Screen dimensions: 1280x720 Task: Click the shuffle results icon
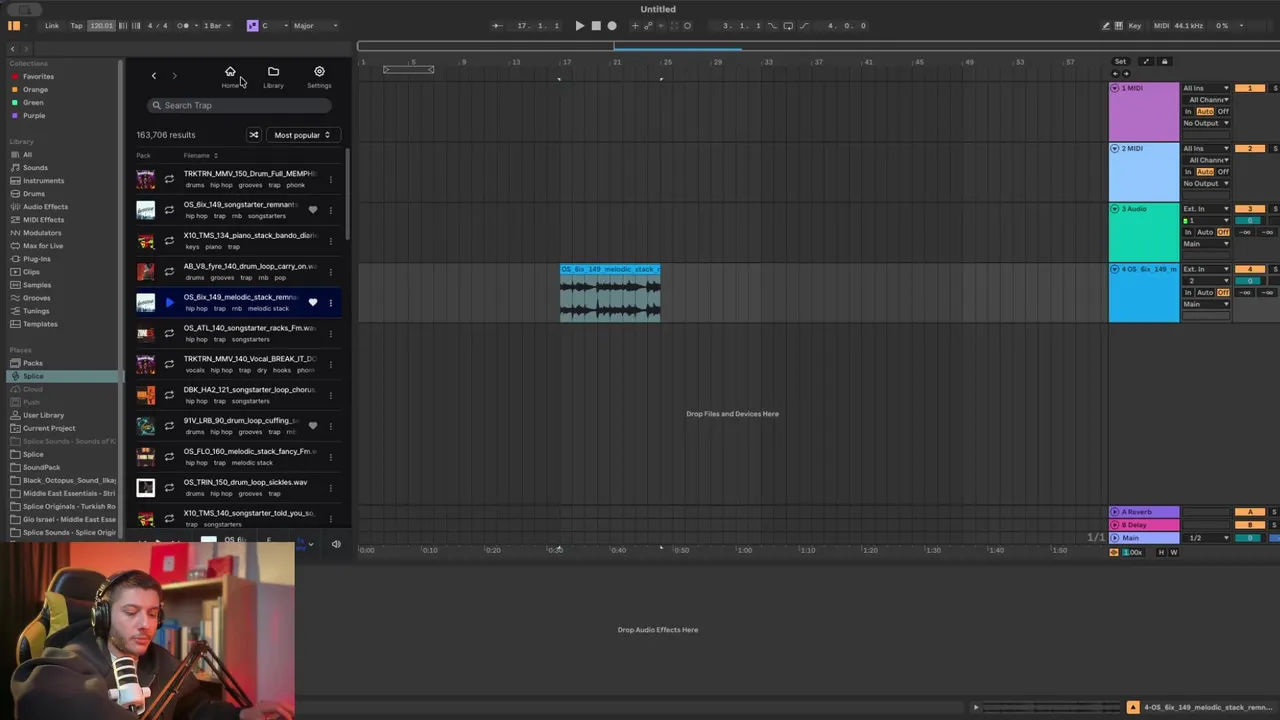click(253, 135)
